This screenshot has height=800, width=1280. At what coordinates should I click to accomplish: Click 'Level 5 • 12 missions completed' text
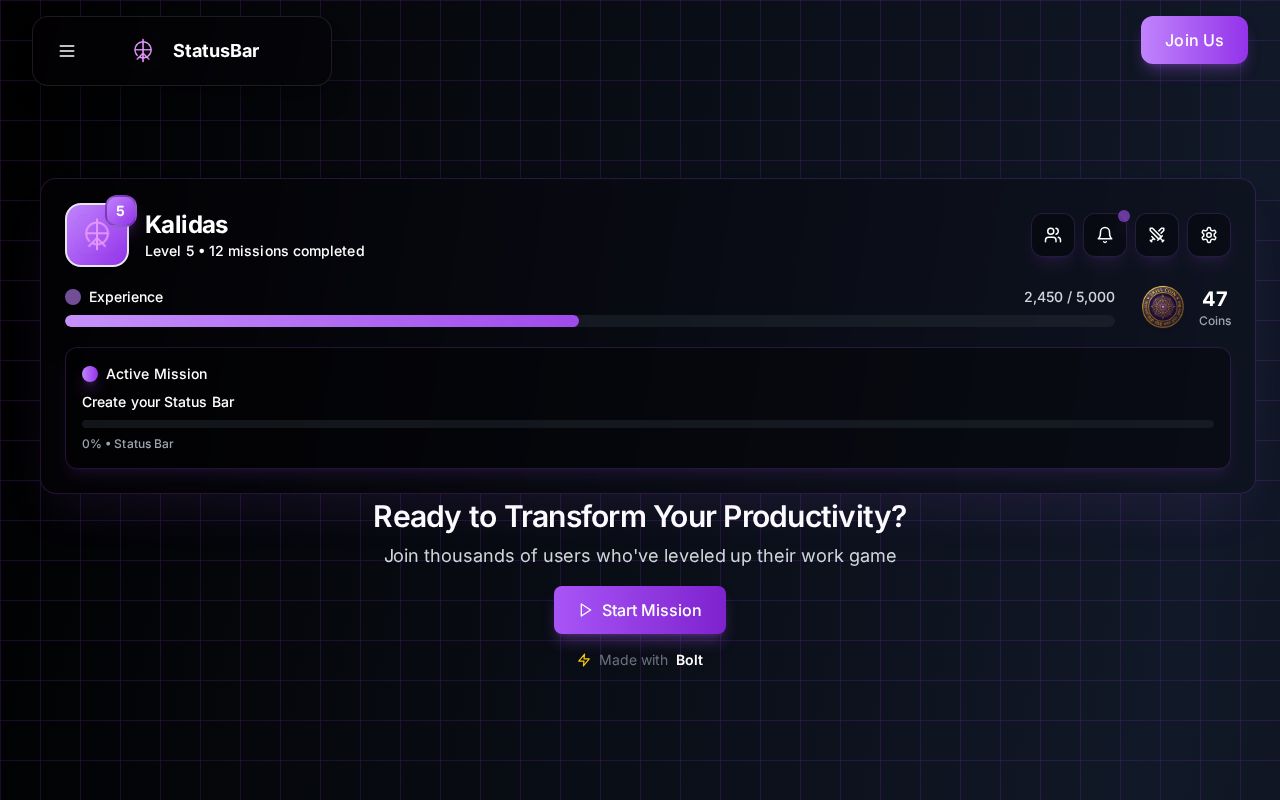click(255, 251)
